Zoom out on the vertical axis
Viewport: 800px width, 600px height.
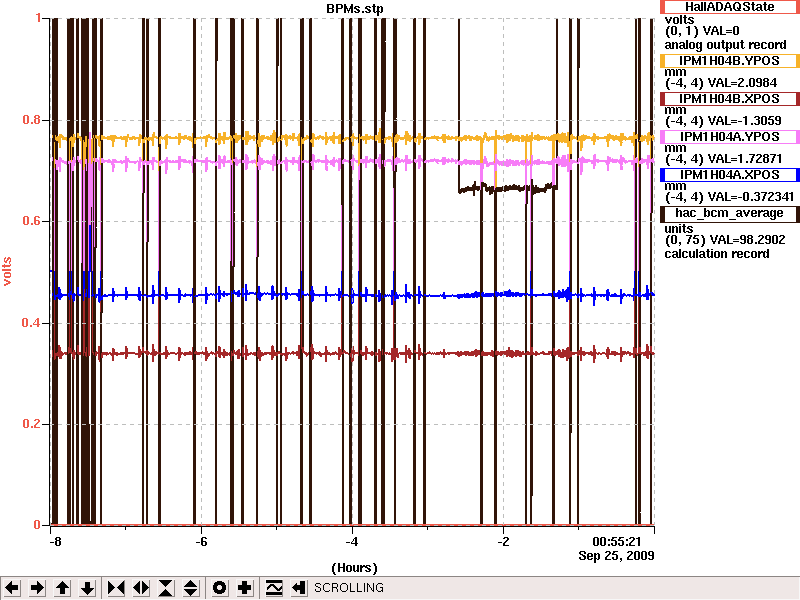click(x=191, y=588)
